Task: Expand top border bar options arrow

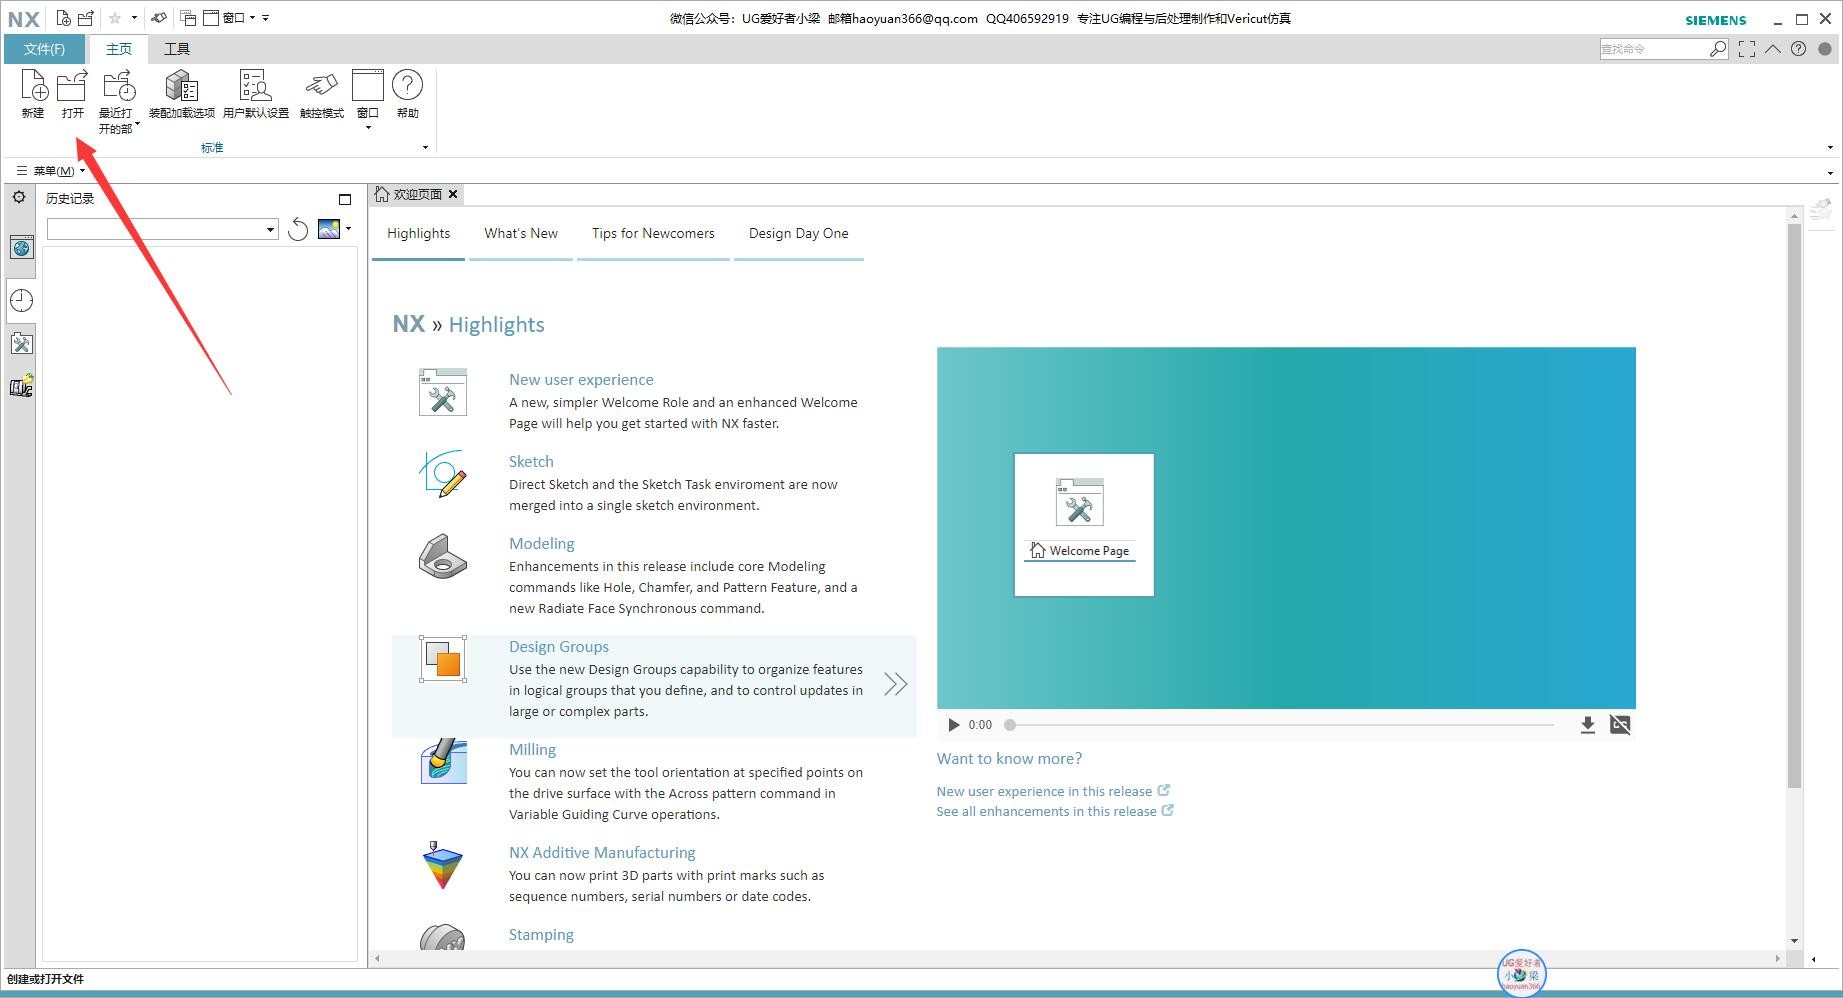Action: click(1830, 172)
